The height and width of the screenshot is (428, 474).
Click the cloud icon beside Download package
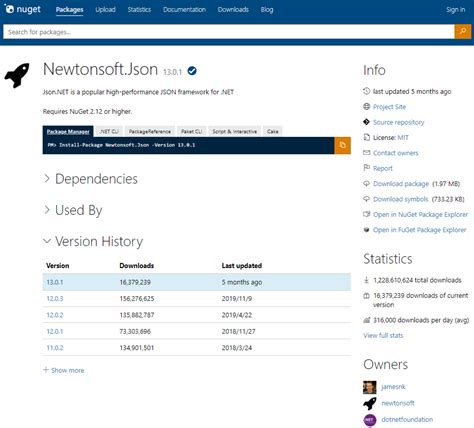pos(366,183)
